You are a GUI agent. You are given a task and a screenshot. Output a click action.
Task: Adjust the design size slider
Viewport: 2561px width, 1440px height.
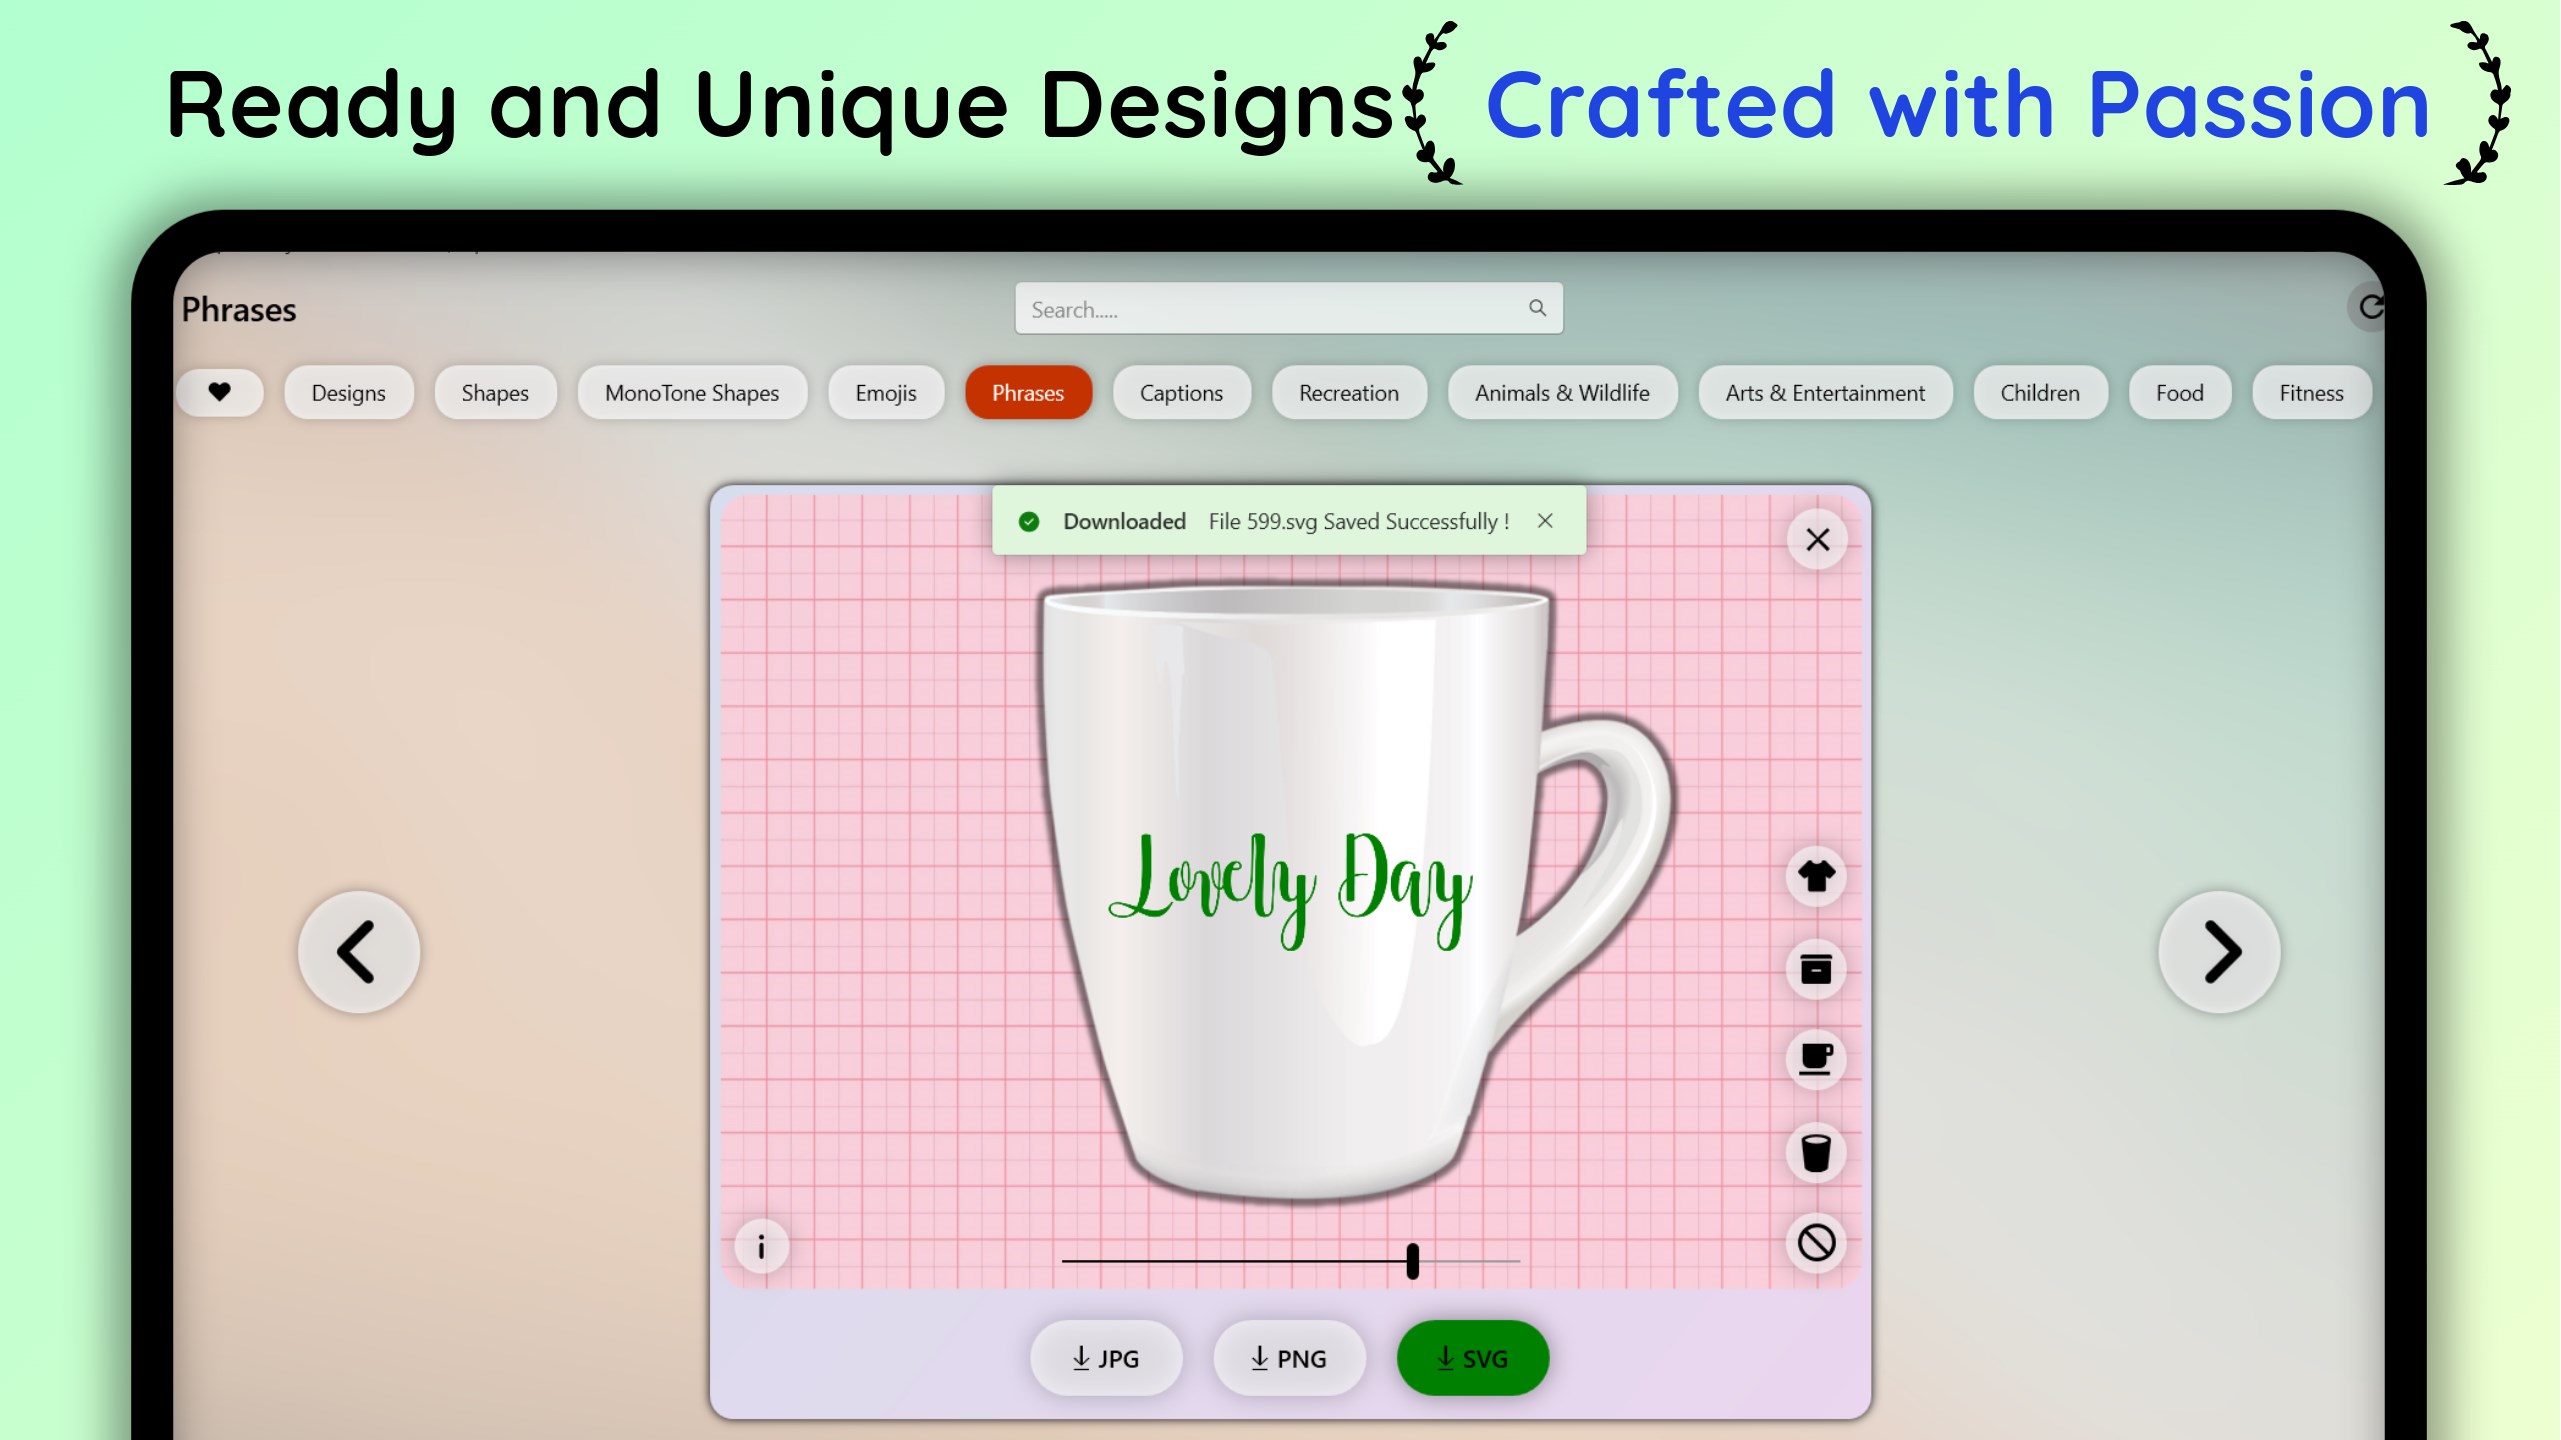click(x=1411, y=1261)
